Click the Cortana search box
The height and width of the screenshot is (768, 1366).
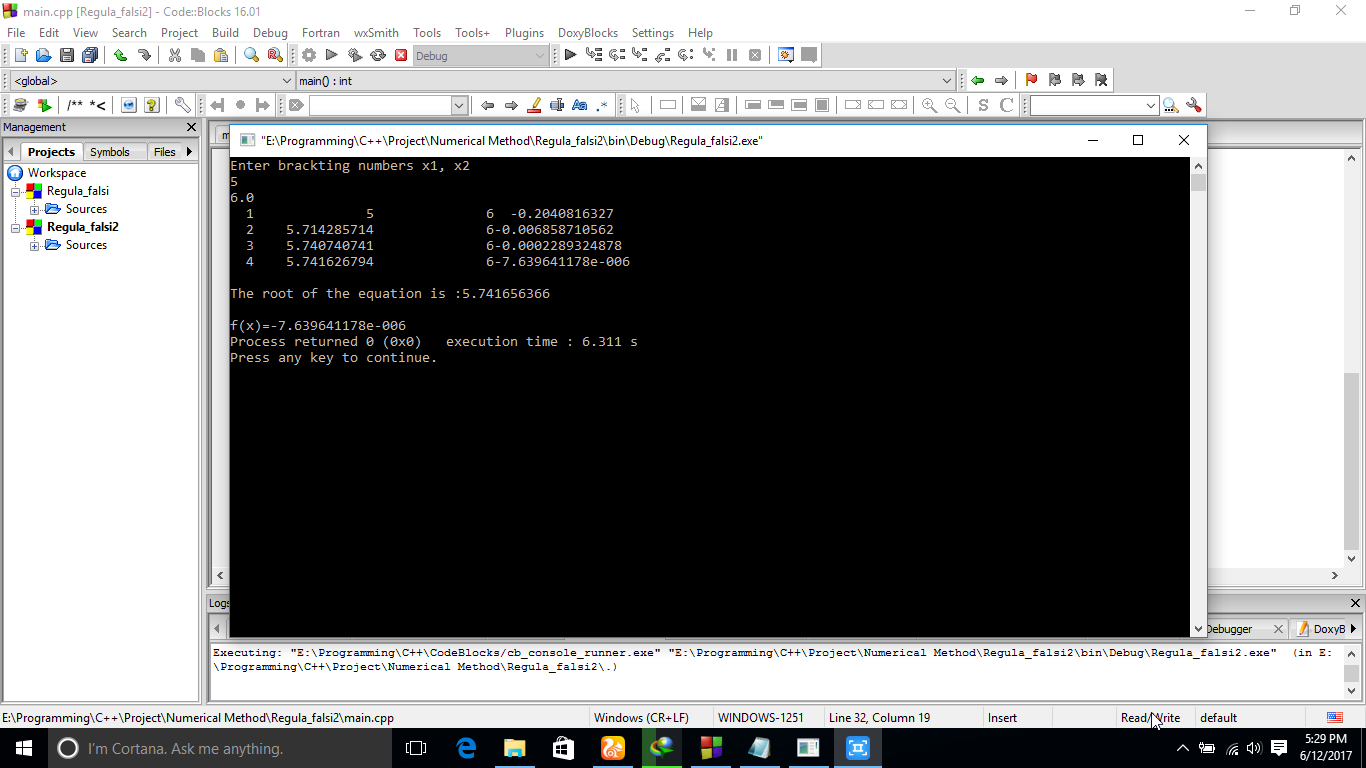[220, 748]
